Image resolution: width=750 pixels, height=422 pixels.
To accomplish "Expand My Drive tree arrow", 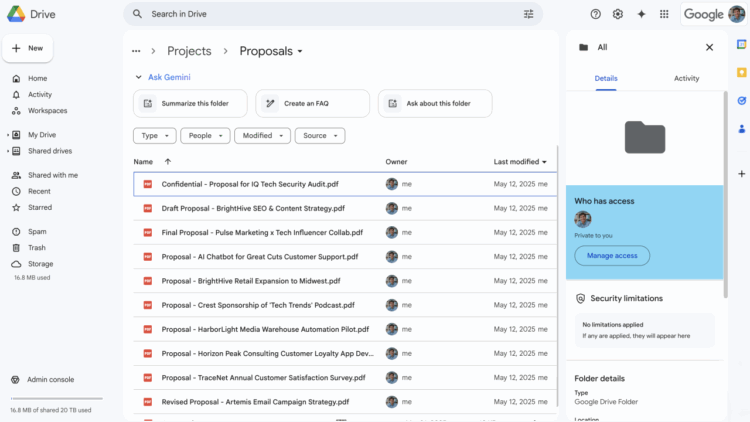I will (8, 135).
